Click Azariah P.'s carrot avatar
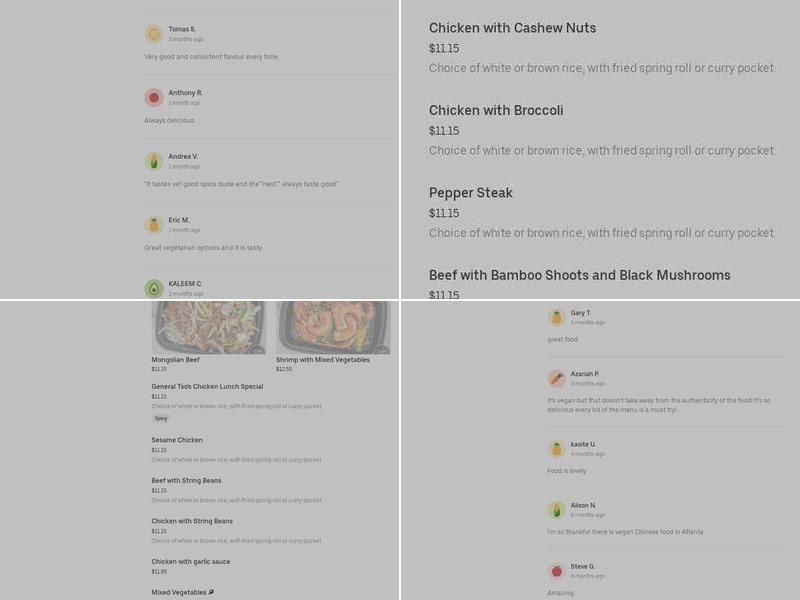The image size is (800, 600). click(x=555, y=379)
